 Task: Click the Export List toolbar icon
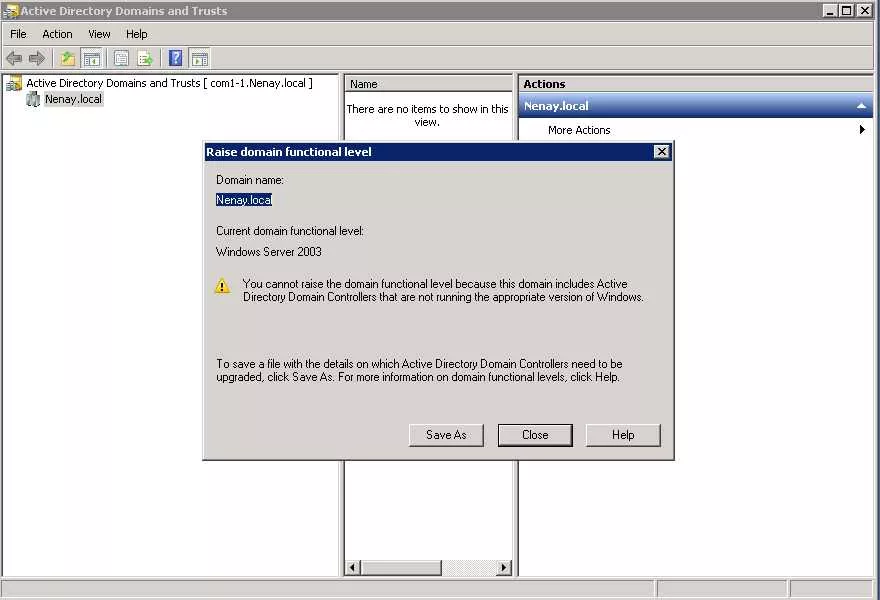coord(145,58)
